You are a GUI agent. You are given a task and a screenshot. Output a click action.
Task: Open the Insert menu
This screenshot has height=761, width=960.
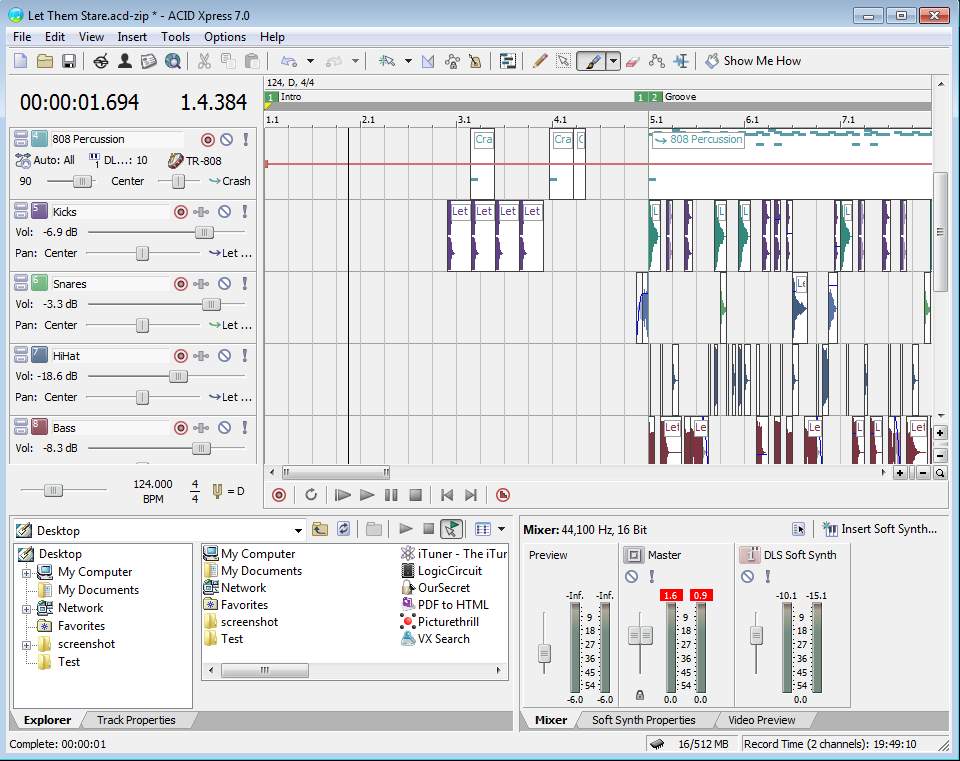click(x=132, y=37)
